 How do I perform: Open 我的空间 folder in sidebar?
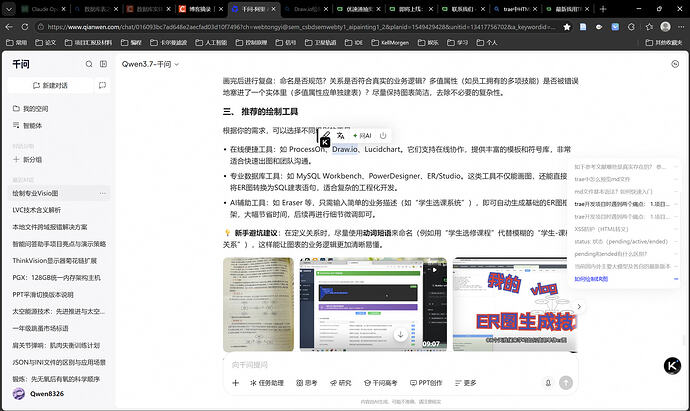(30, 109)
